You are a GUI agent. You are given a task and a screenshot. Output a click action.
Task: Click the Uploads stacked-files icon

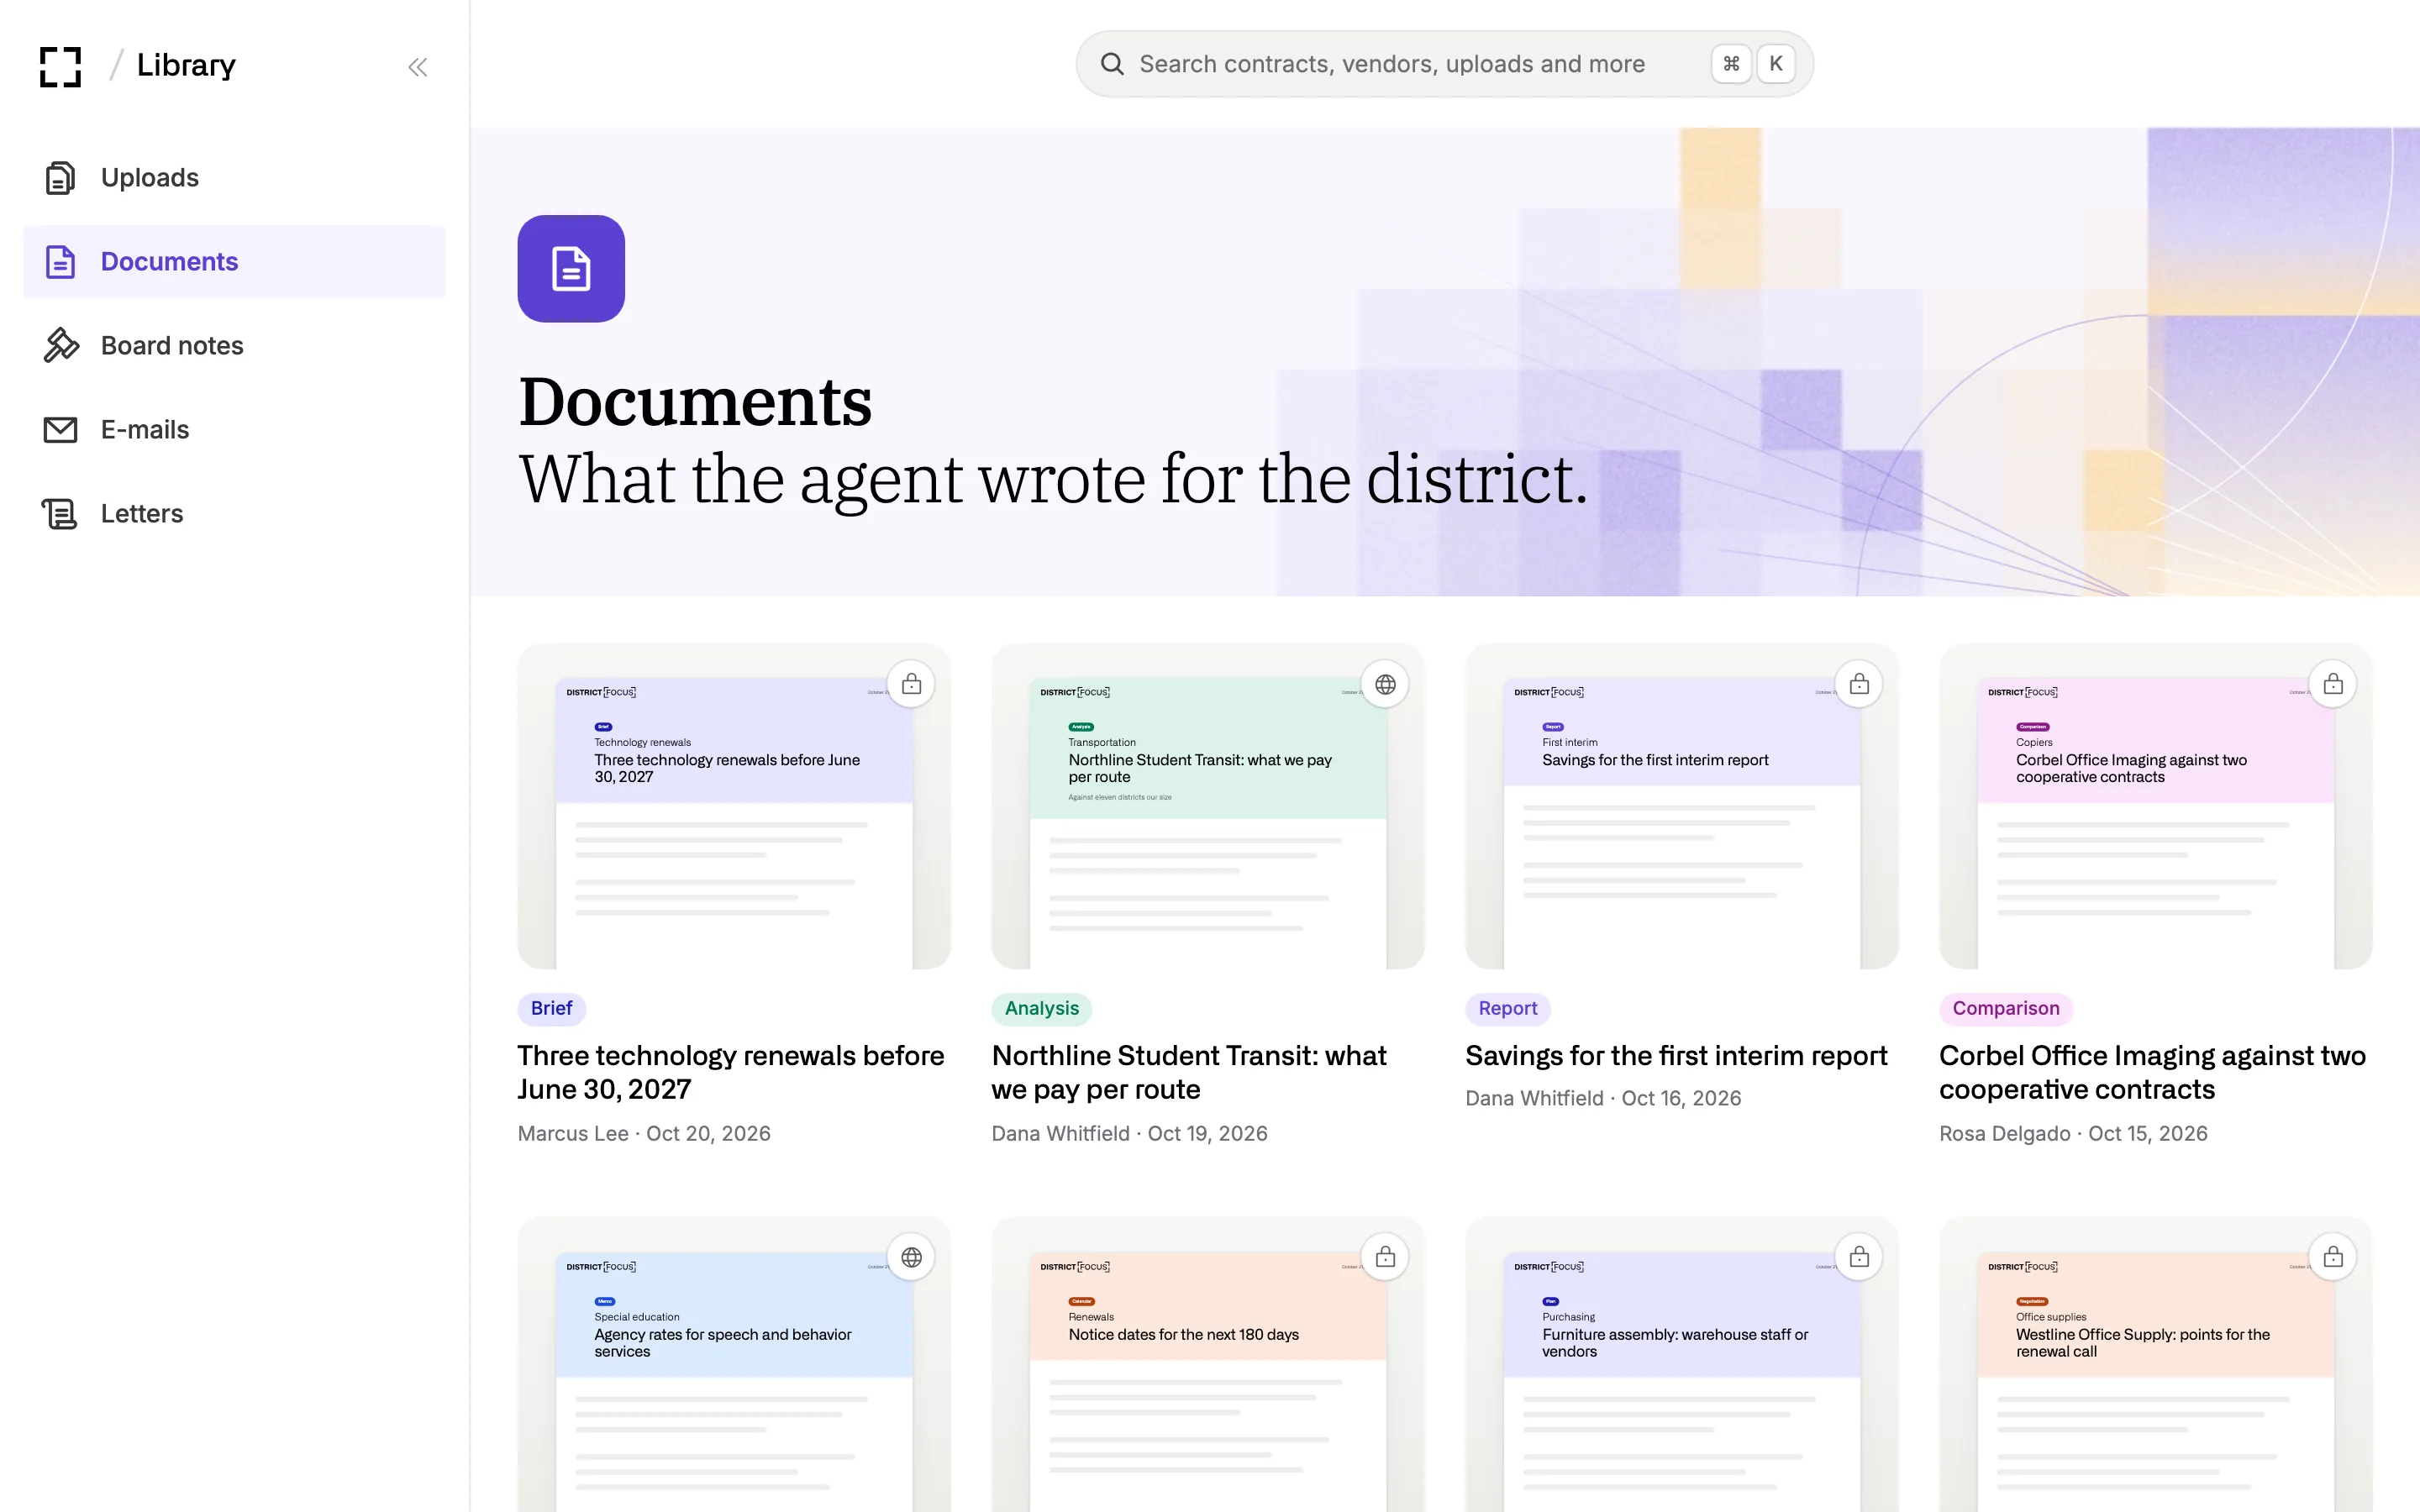[x=60, y=178]
